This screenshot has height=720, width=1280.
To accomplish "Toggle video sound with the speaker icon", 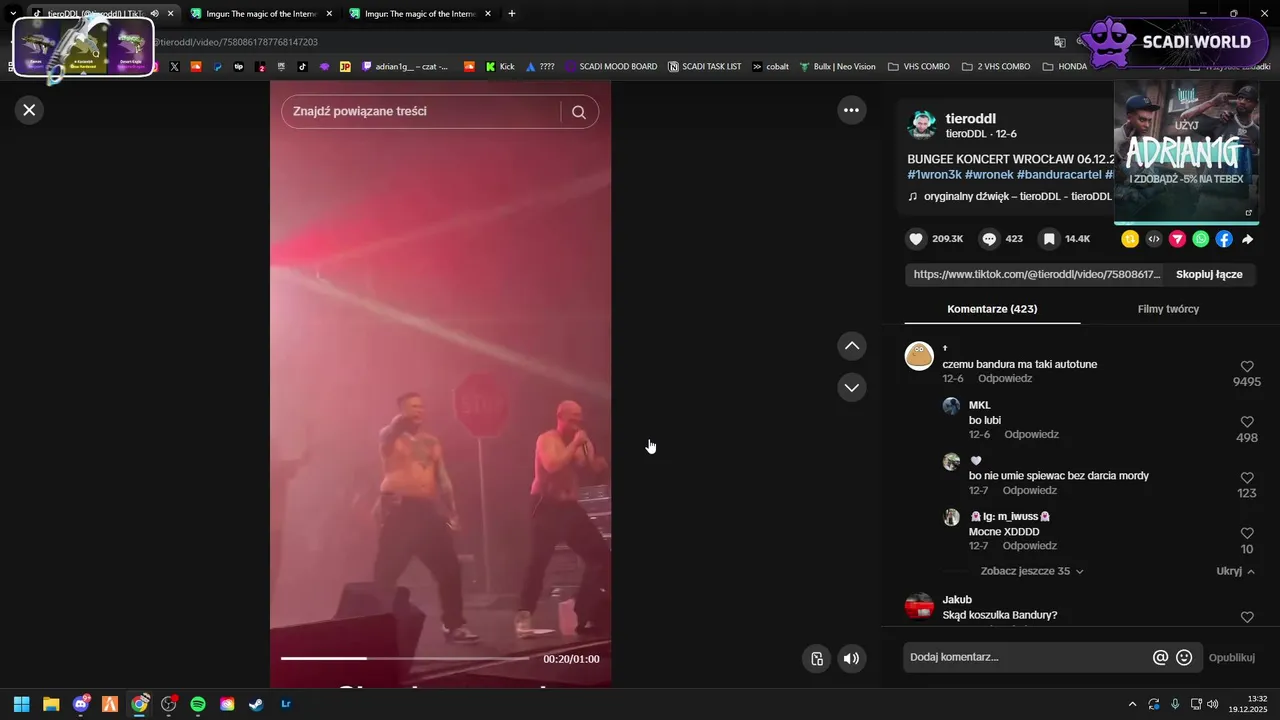I will point(851,658).
